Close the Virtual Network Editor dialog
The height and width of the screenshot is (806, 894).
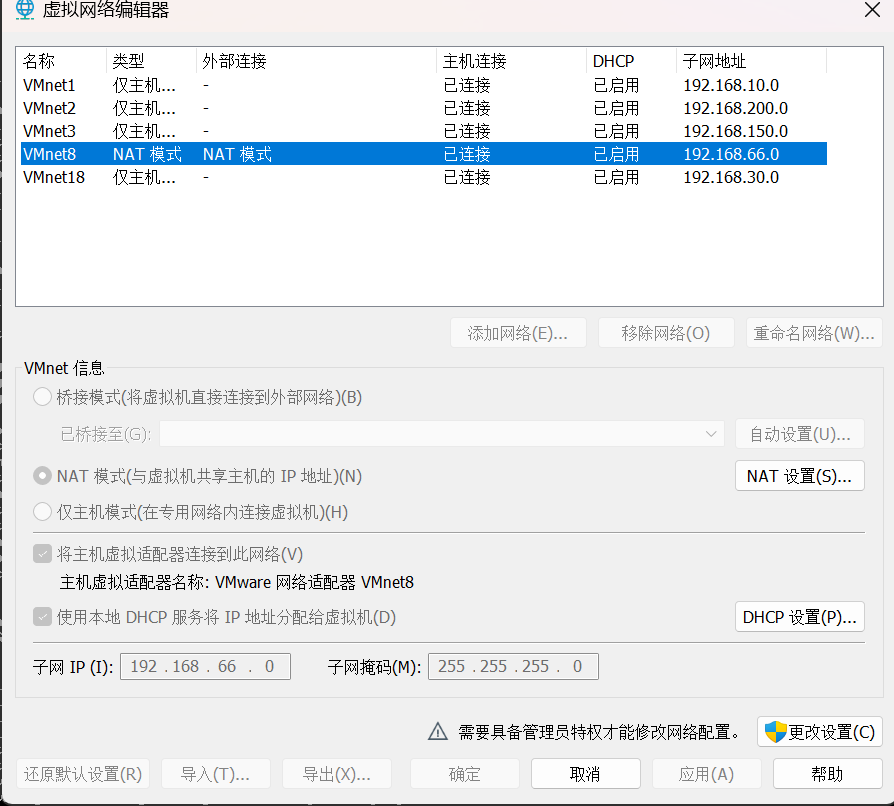[x=871, y=11]
